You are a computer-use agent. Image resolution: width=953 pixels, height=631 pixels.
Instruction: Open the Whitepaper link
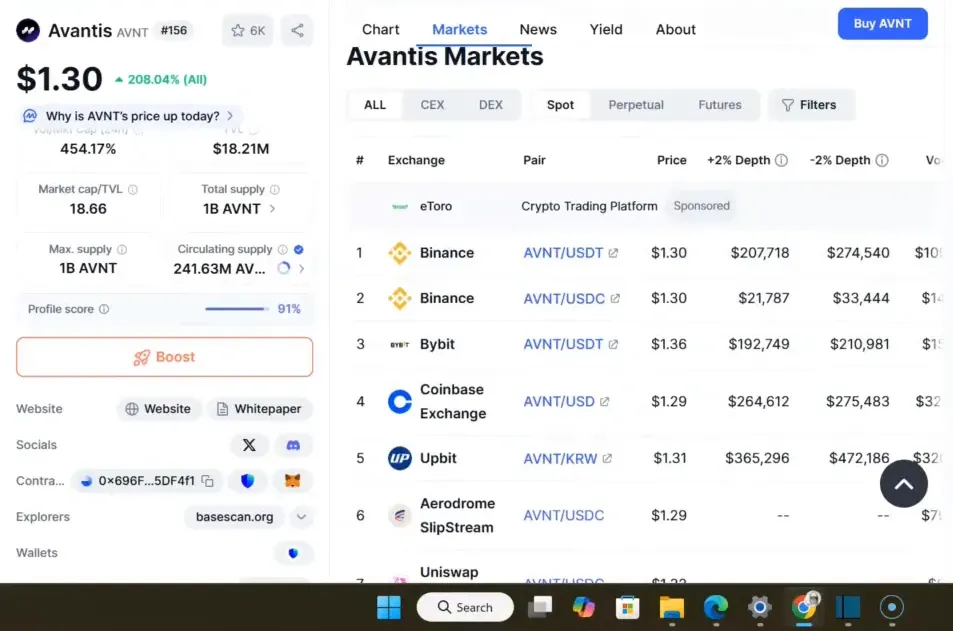[x=260, y=409]
